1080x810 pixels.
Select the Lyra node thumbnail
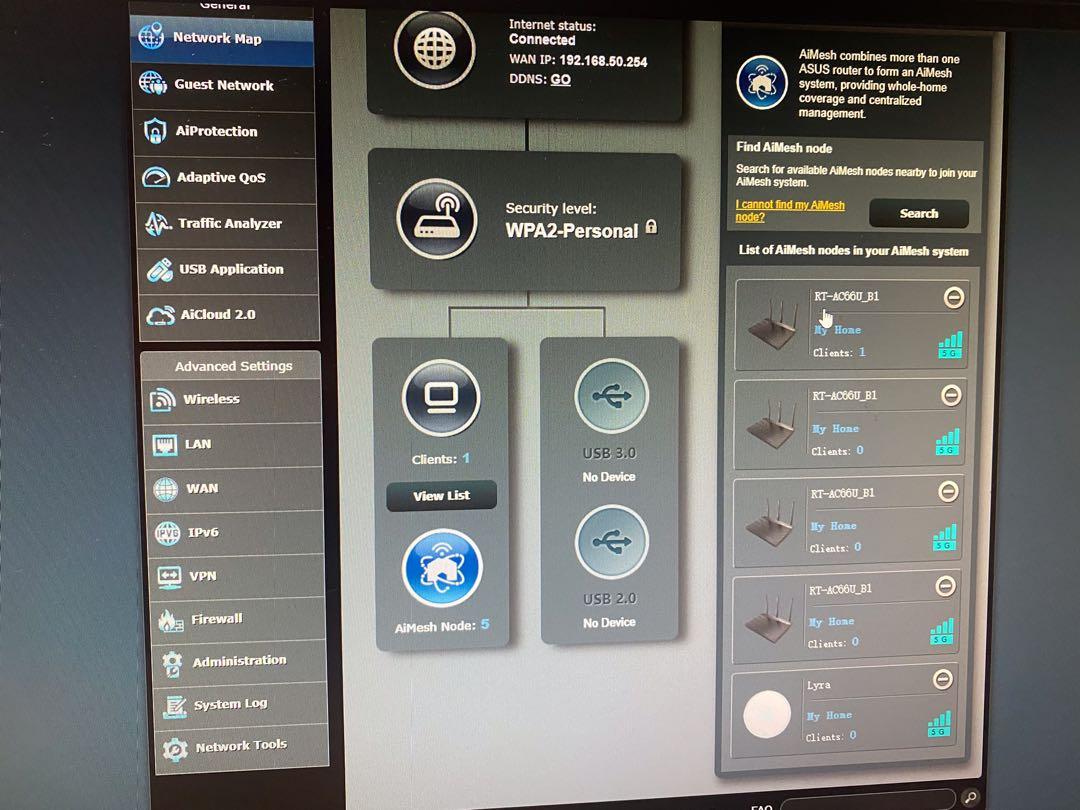tap(767, 714)
